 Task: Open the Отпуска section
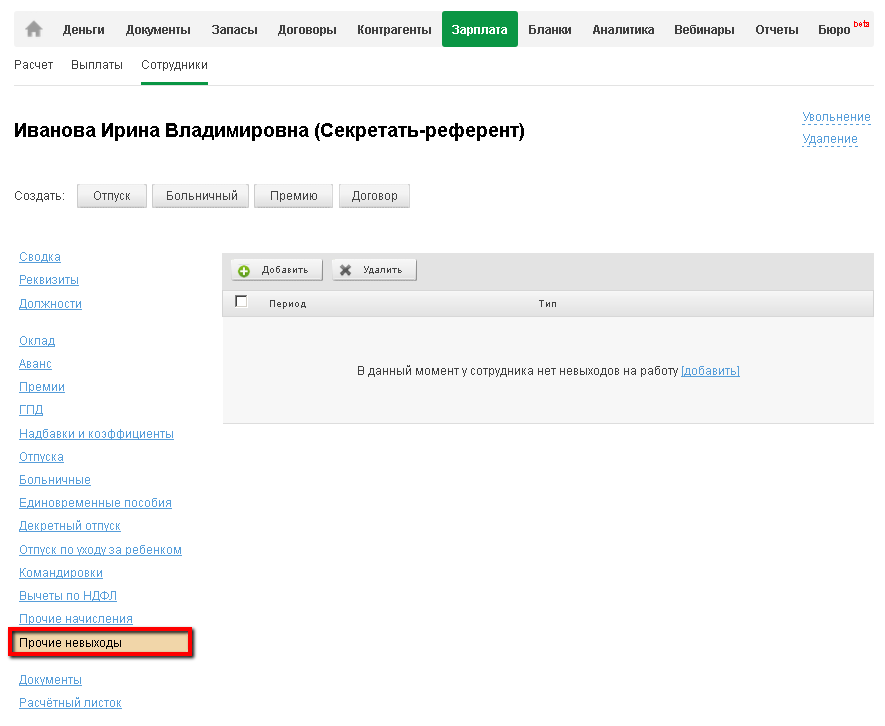point(41,457)
